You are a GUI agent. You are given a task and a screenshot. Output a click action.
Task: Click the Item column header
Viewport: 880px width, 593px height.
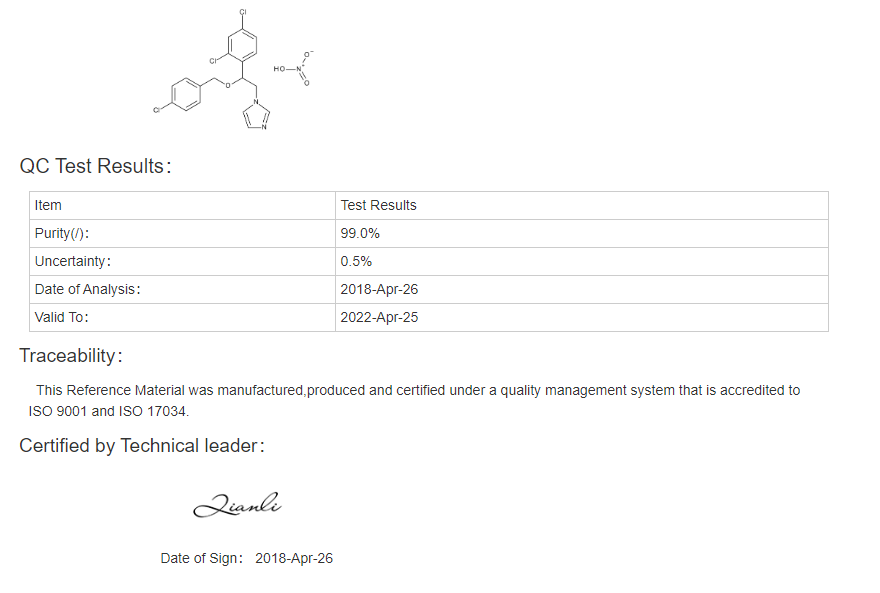tap(48, 205)
